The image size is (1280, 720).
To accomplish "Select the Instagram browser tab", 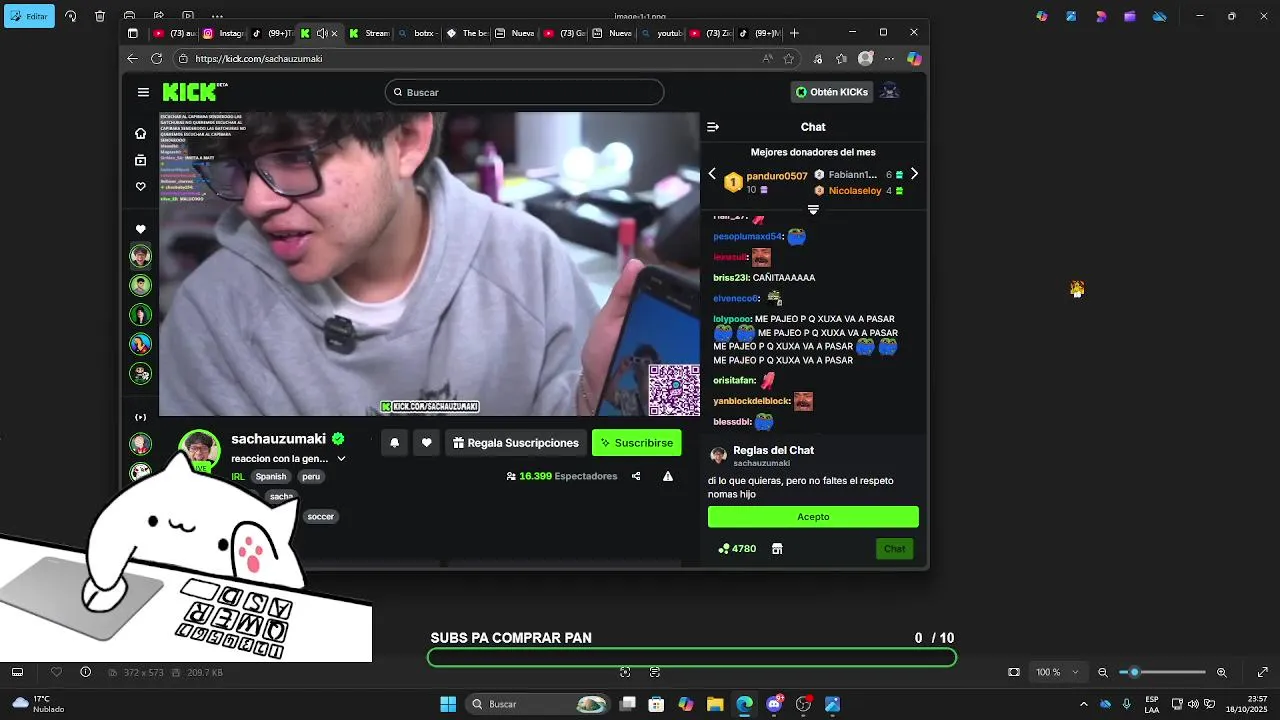I will [x=222, y=33].
